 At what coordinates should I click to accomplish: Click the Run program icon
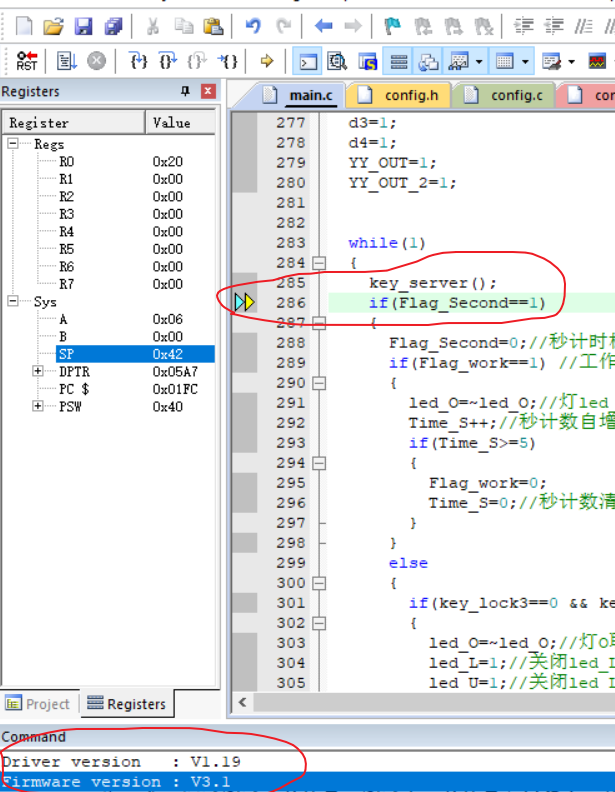(x=67, y=61)
